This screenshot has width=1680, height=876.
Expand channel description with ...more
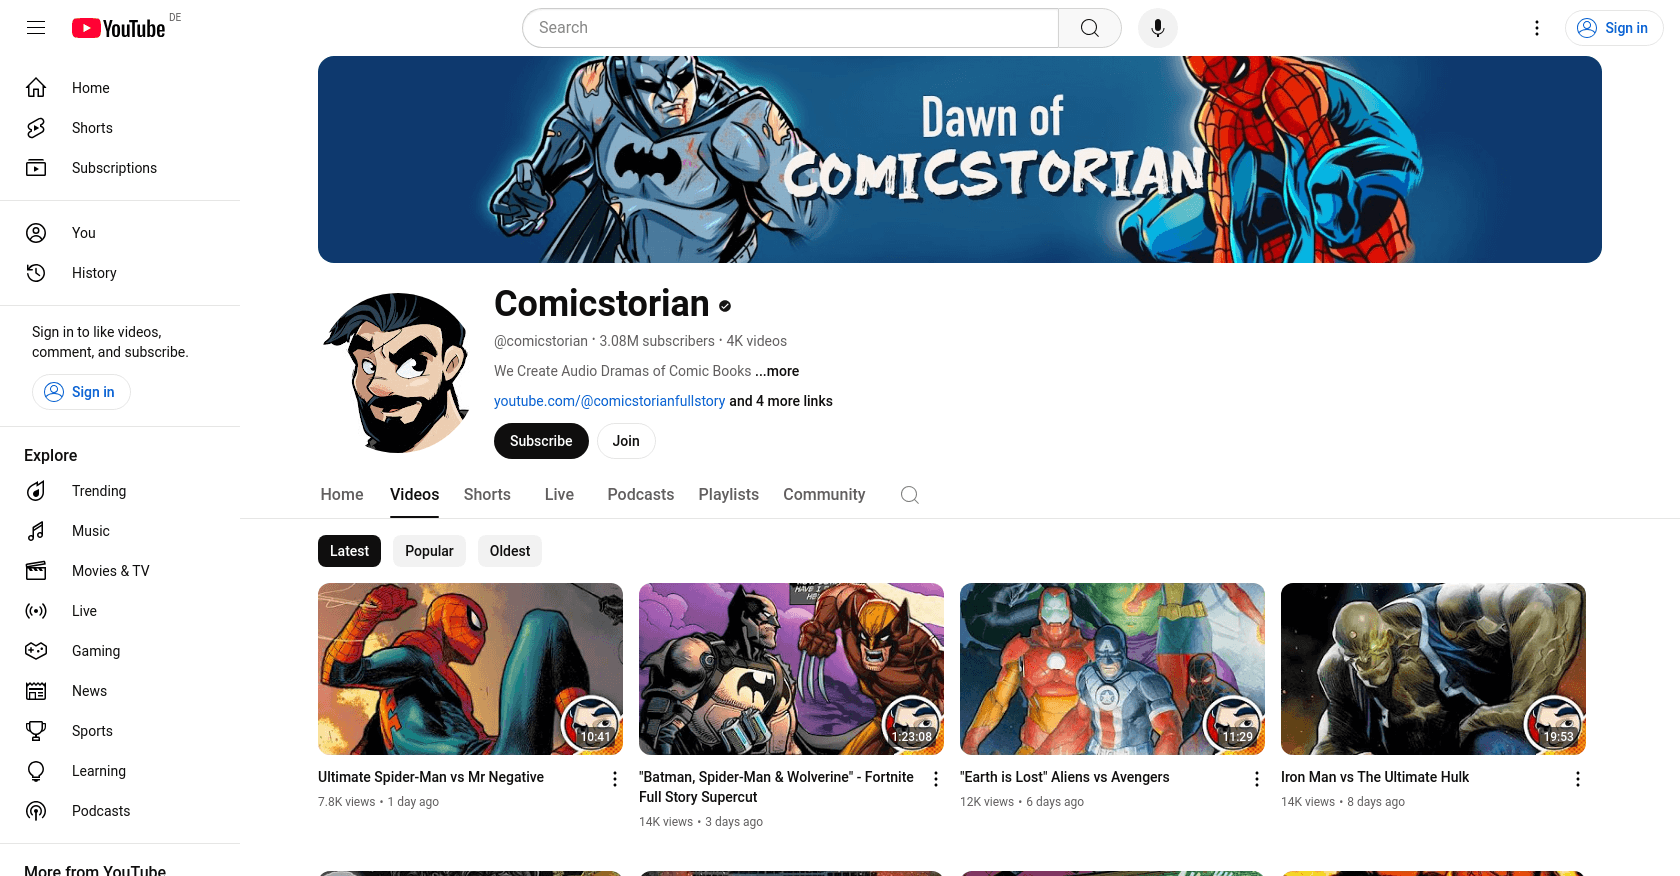coord(777,371)
